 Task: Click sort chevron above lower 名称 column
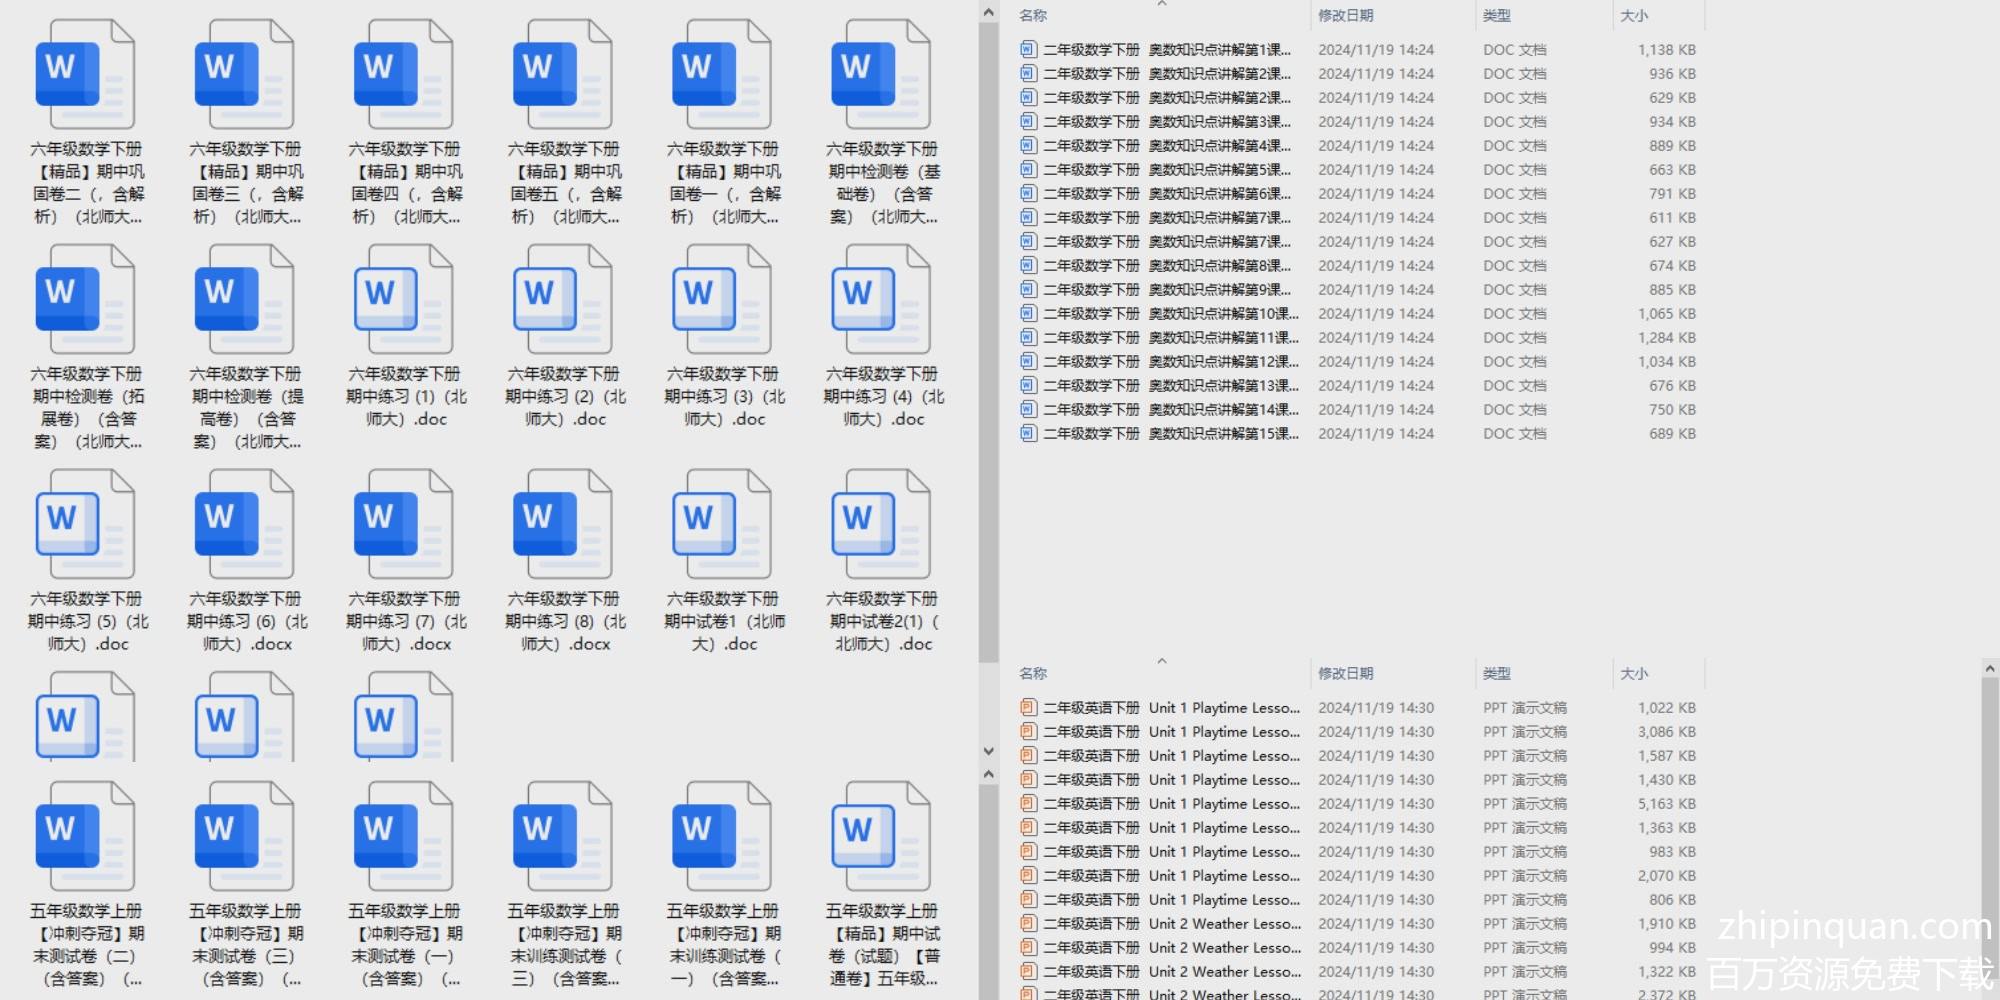(x=1161, y=661)
